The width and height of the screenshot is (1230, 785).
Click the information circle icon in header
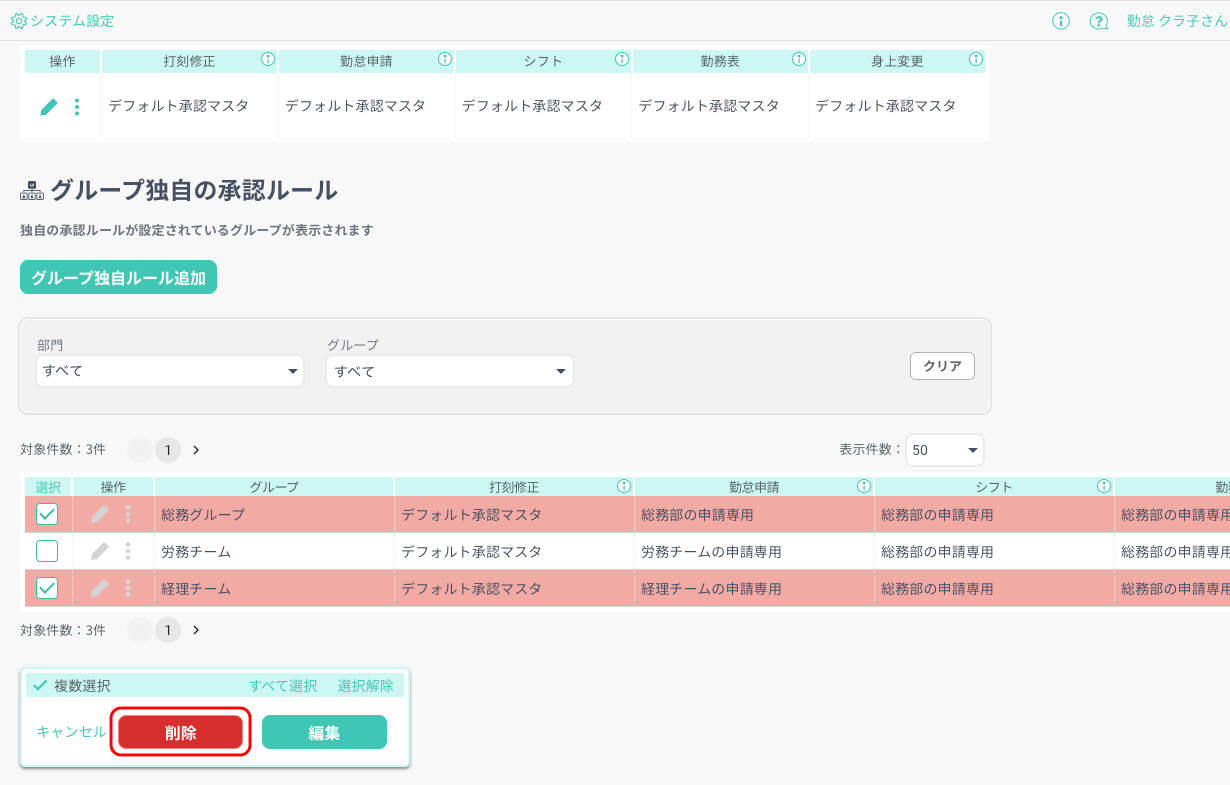(1062, 21)
